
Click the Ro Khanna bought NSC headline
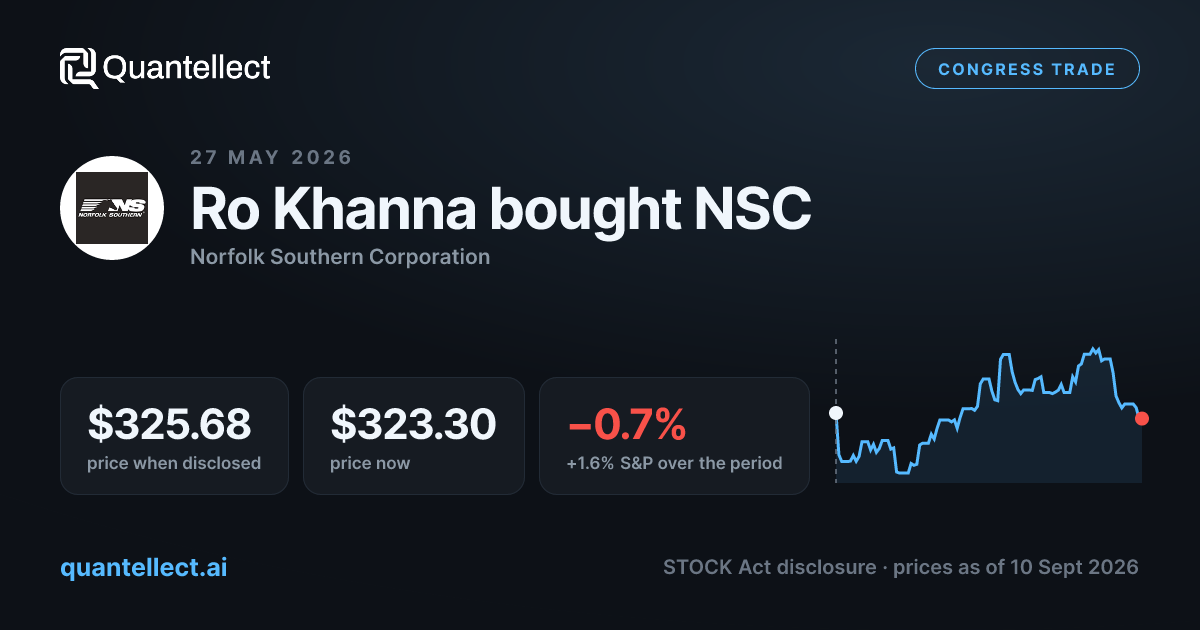point(501,208)
